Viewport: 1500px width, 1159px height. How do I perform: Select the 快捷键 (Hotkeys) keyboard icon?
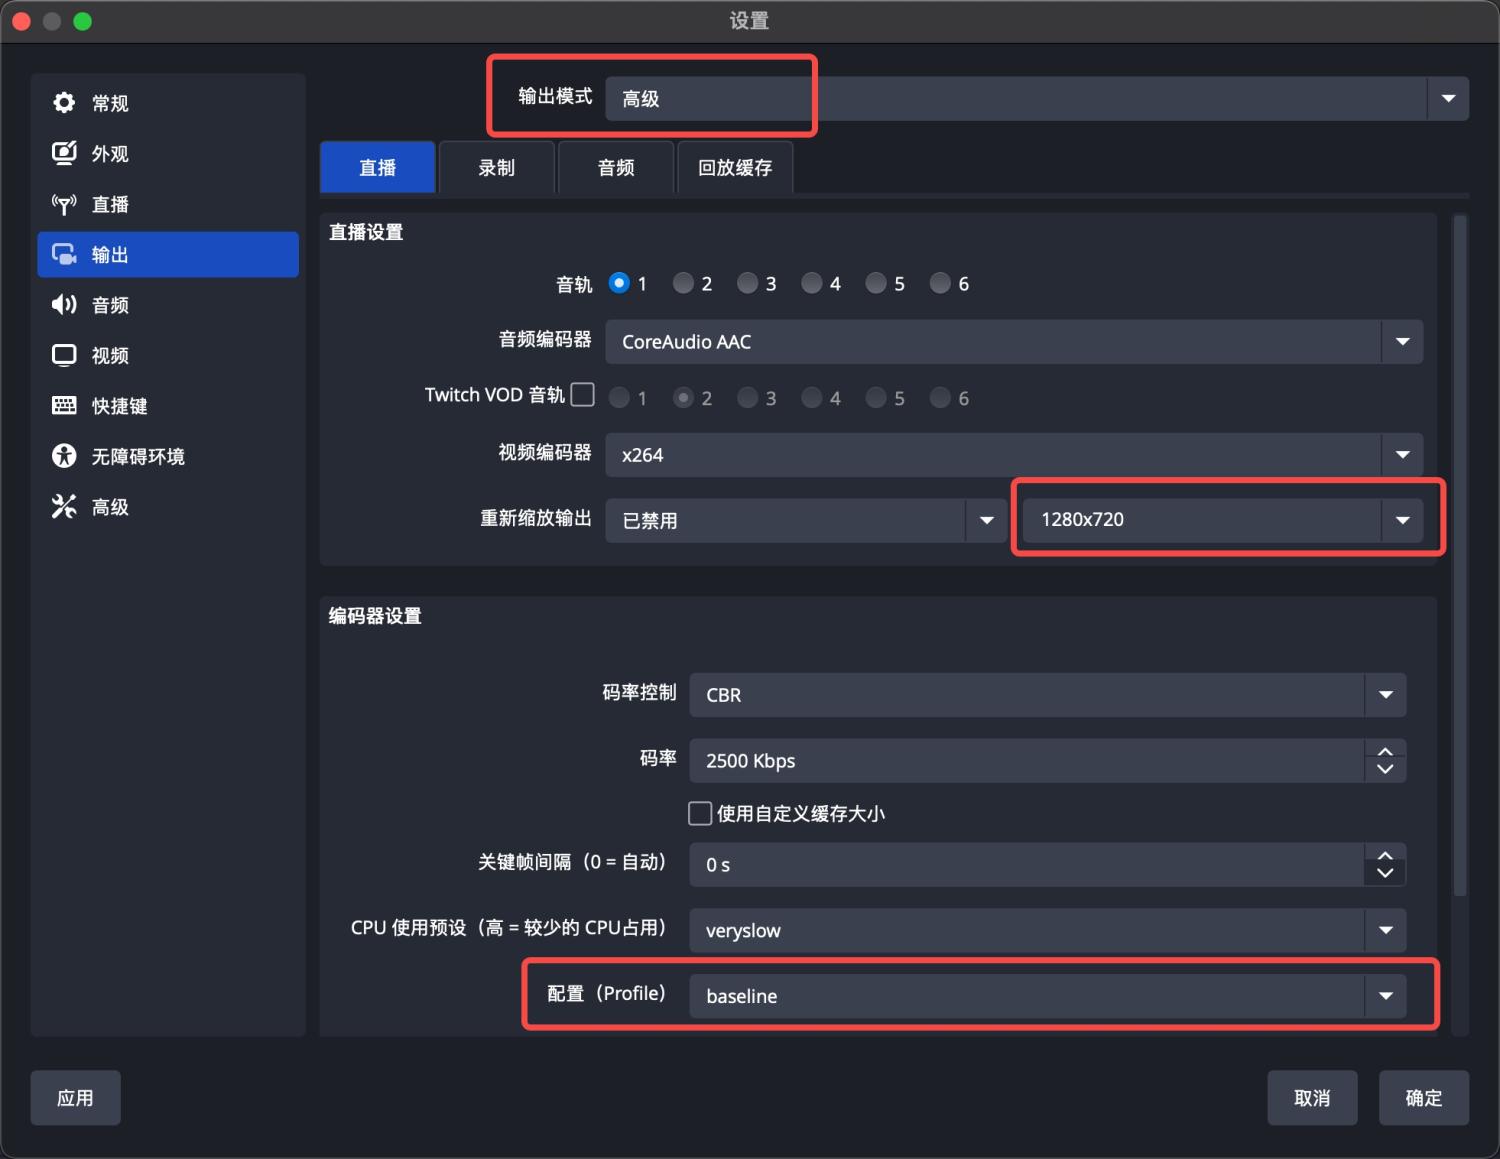[x=64, y=405]
